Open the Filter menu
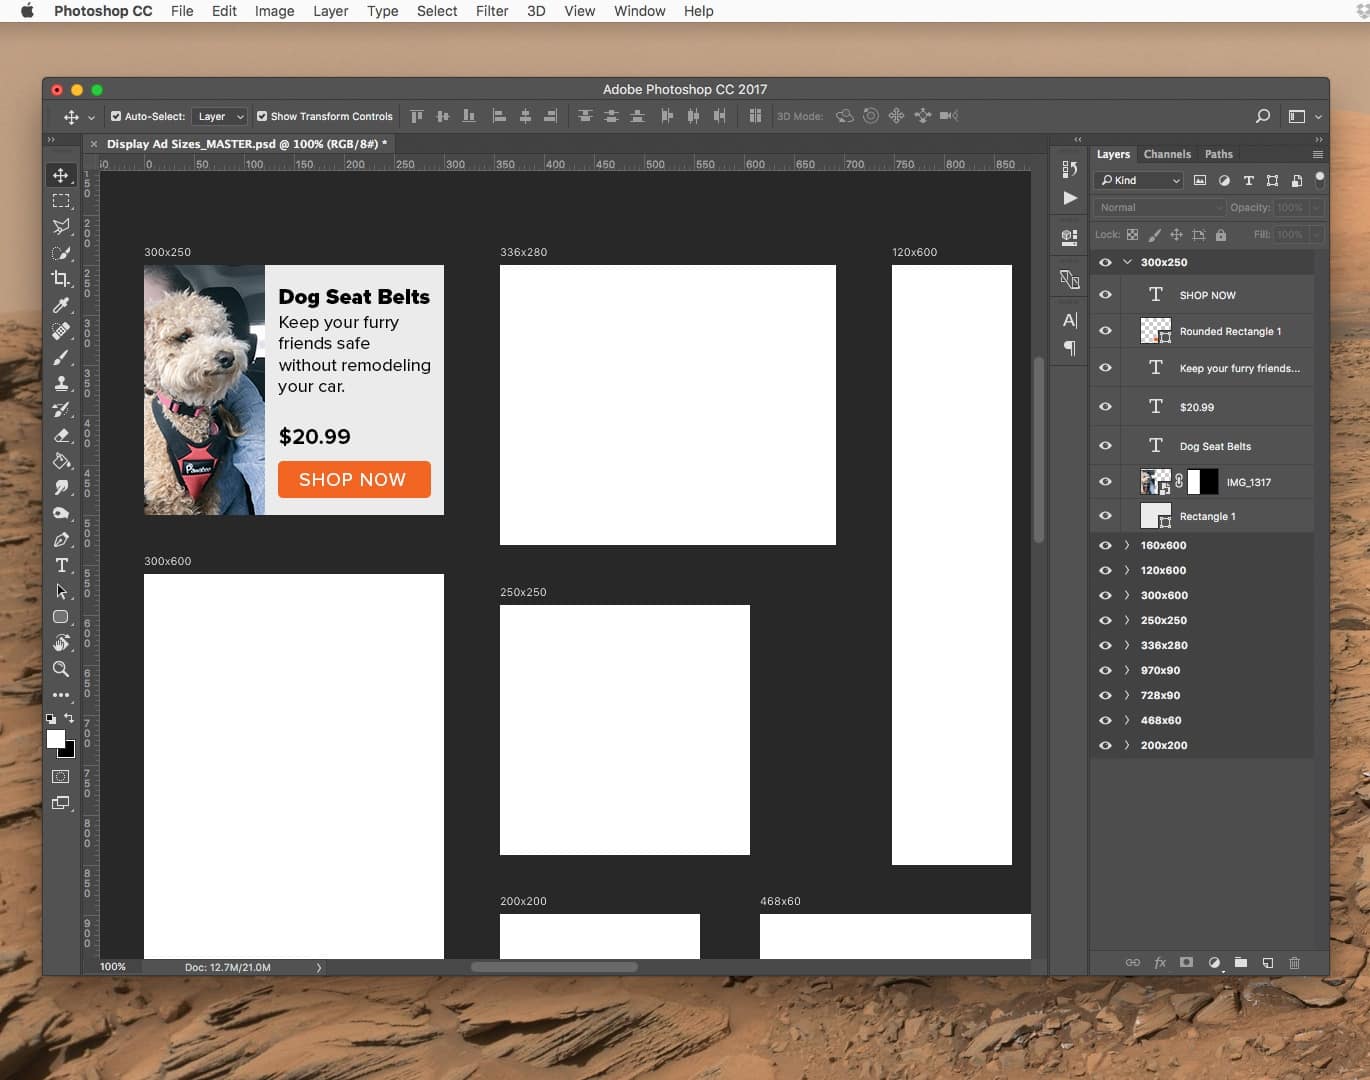Image resolution: width=1370 pixels, height=1080 pixels. click(491, 11)
